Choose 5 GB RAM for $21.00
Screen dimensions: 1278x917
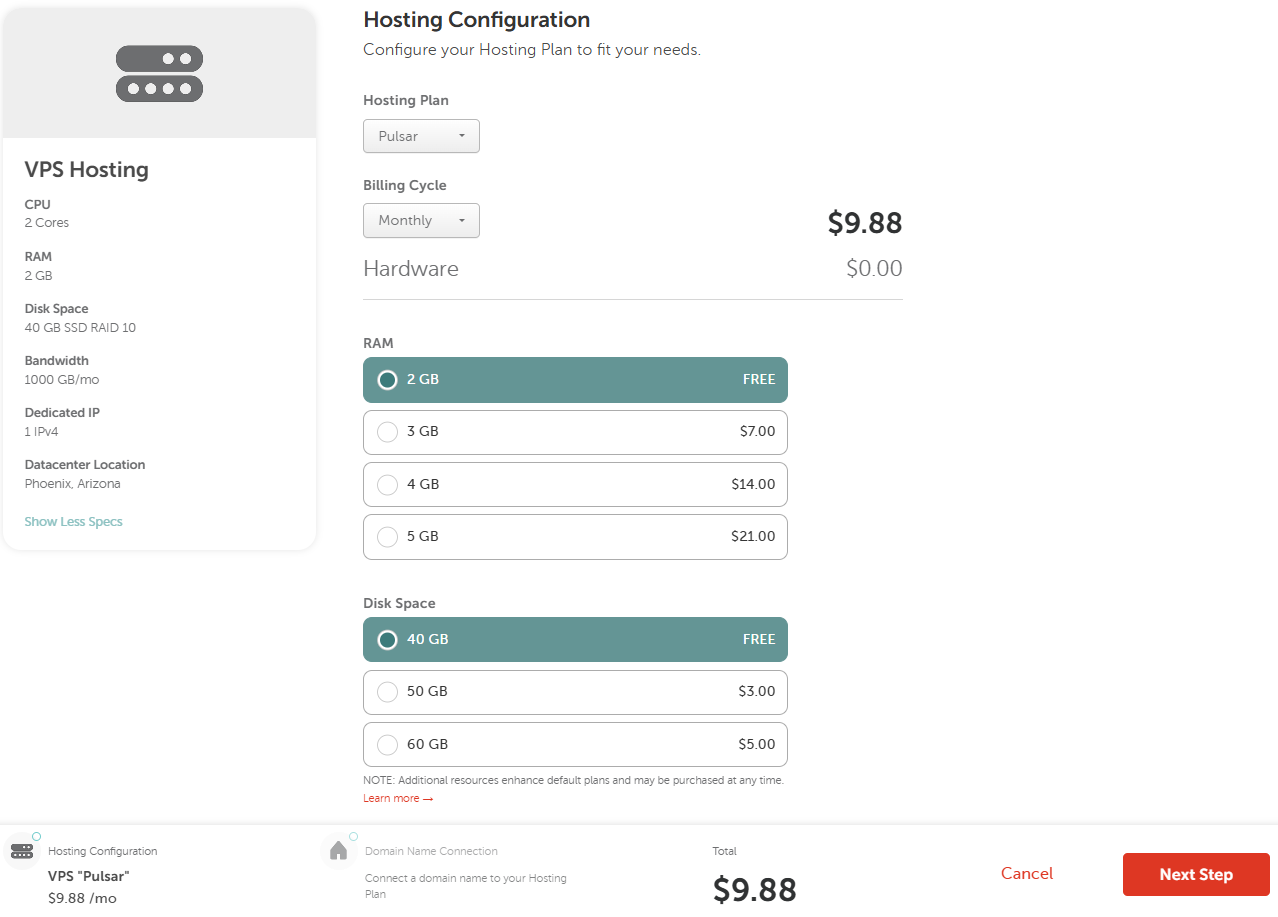click(x=575, y=537)
